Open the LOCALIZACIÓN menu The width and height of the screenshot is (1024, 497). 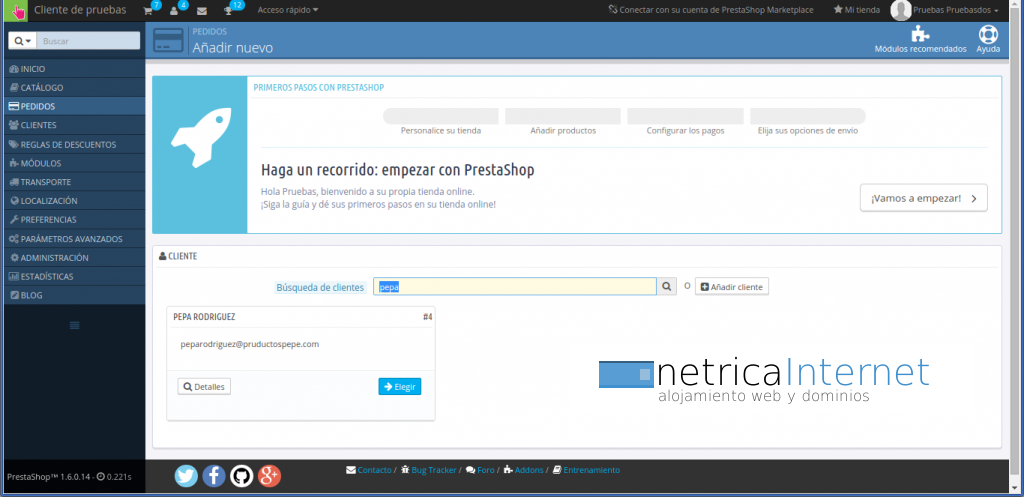pyautogui.click(x=74, y=201)
